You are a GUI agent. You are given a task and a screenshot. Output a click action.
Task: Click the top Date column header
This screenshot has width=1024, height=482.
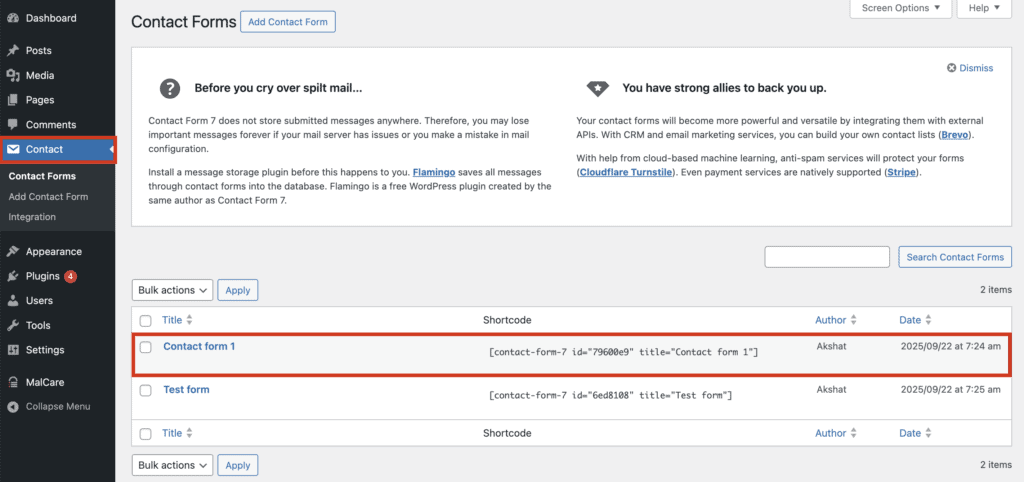[910, 320]
